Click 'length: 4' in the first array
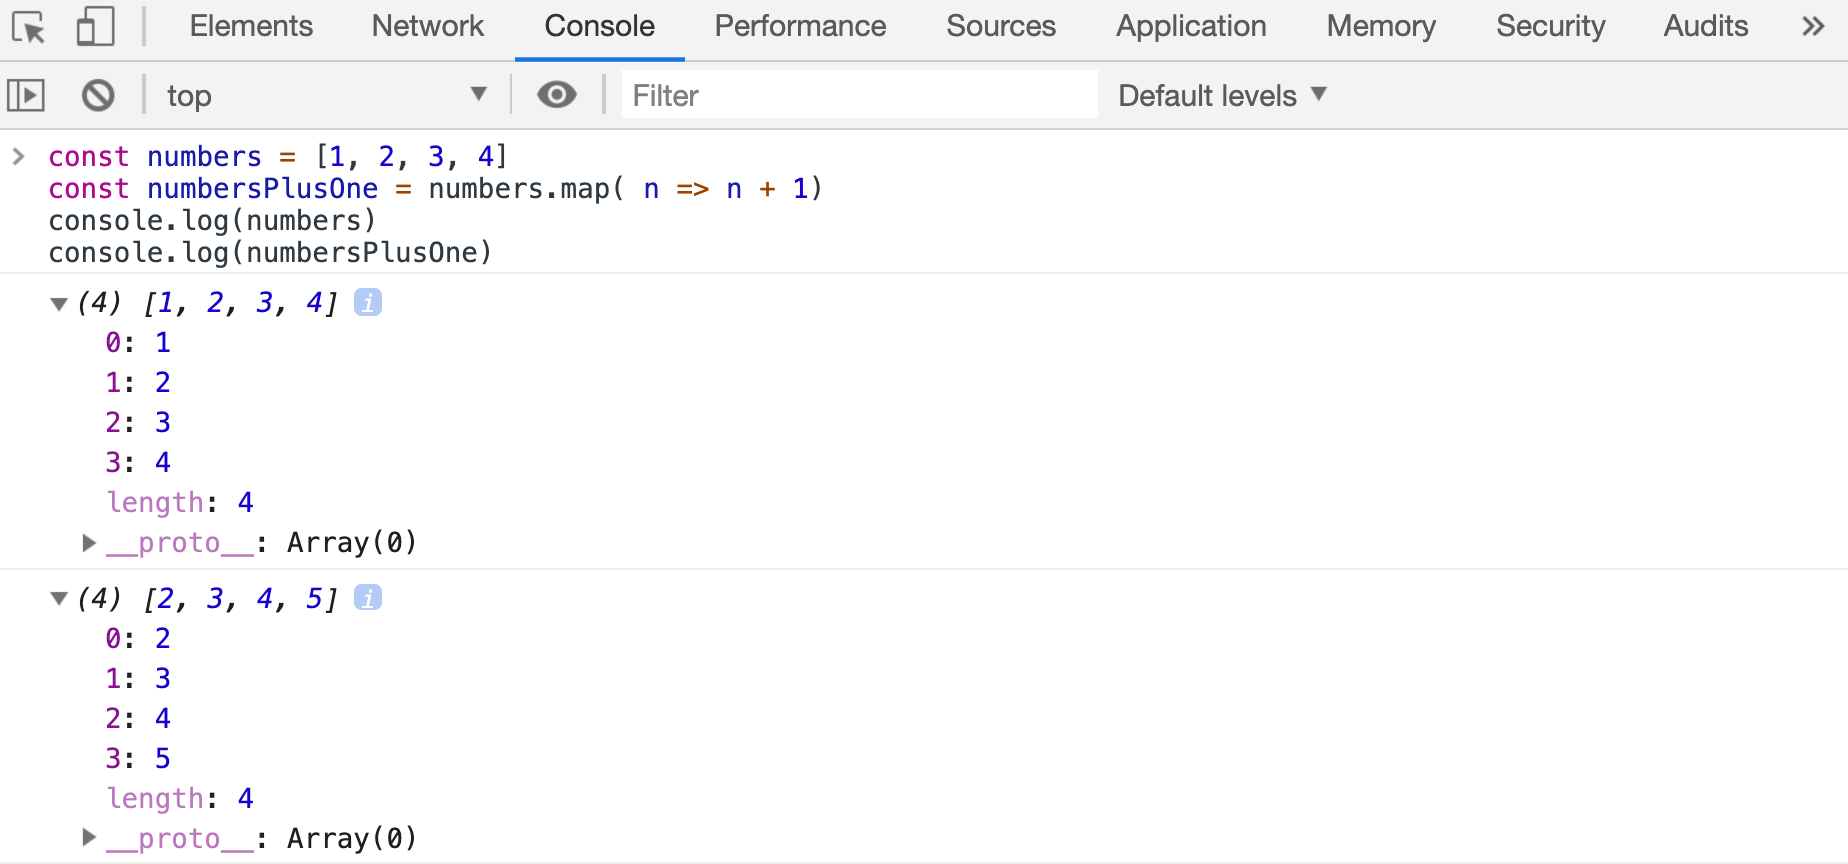The image size is (1848, 864). click(180, 502)
